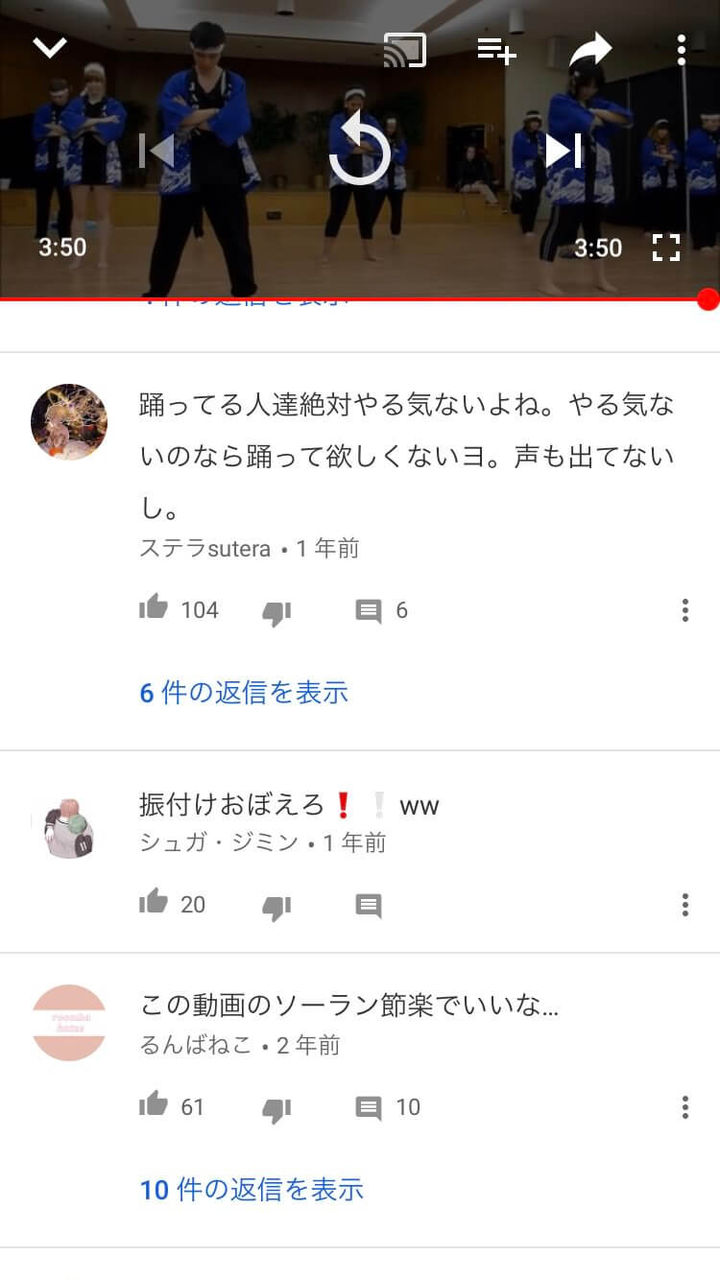Like the ステラsutera comment
The image size is (720, 1280).
[153, 608]
